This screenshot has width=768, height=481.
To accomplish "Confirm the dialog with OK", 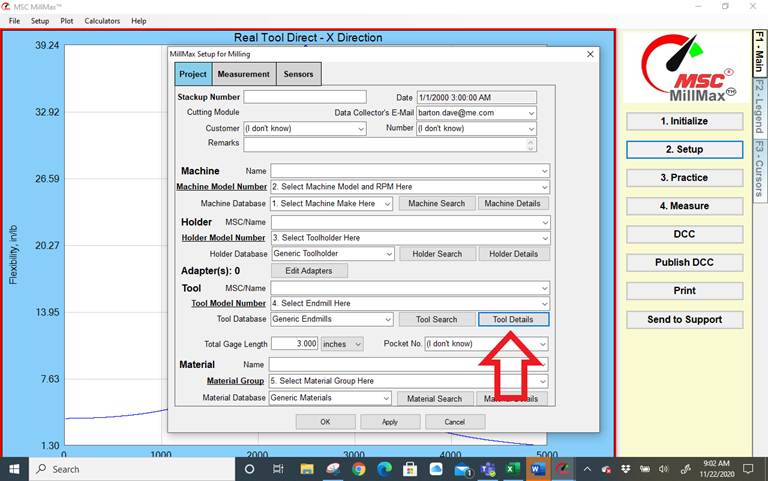I will click(x=325, y=422).
